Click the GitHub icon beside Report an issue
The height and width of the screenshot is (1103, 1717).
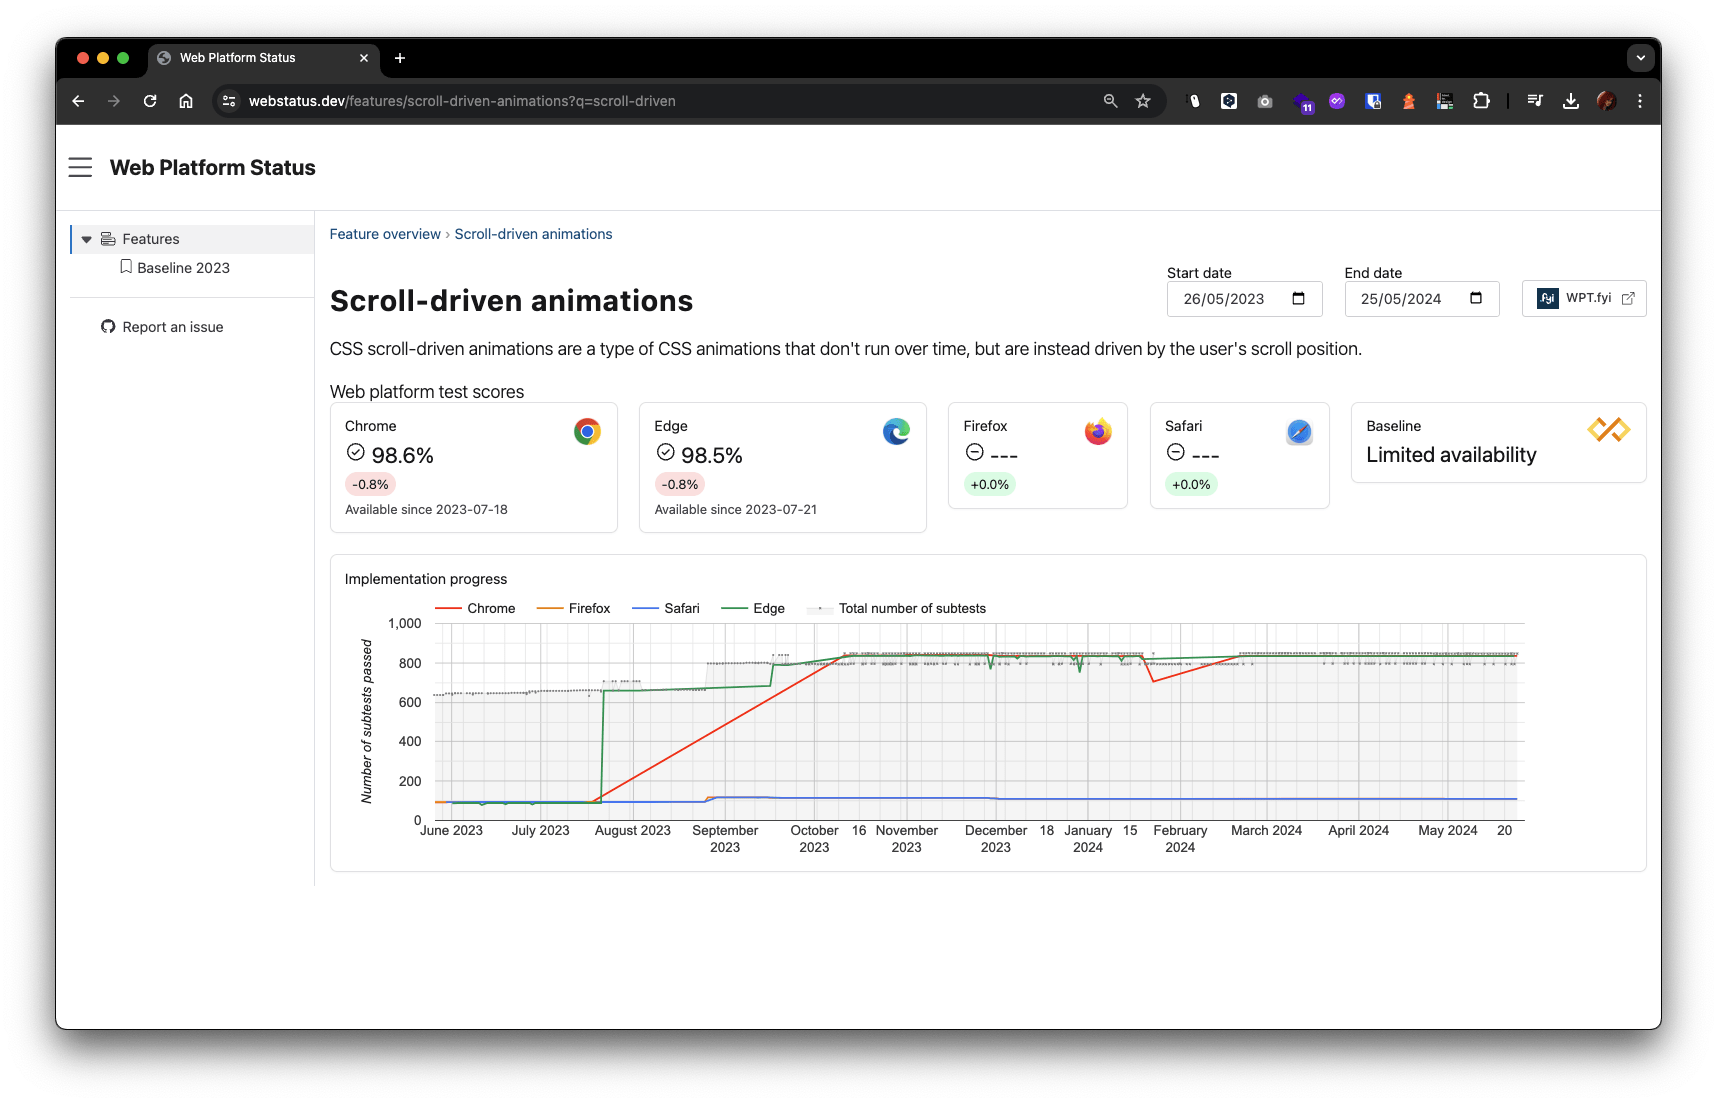(x=108, y=327)
